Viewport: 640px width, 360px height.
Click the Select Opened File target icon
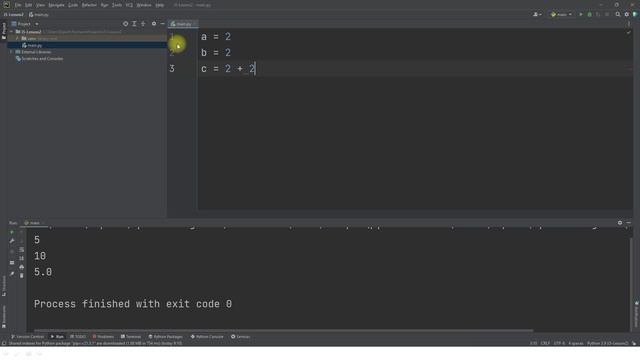125,24
